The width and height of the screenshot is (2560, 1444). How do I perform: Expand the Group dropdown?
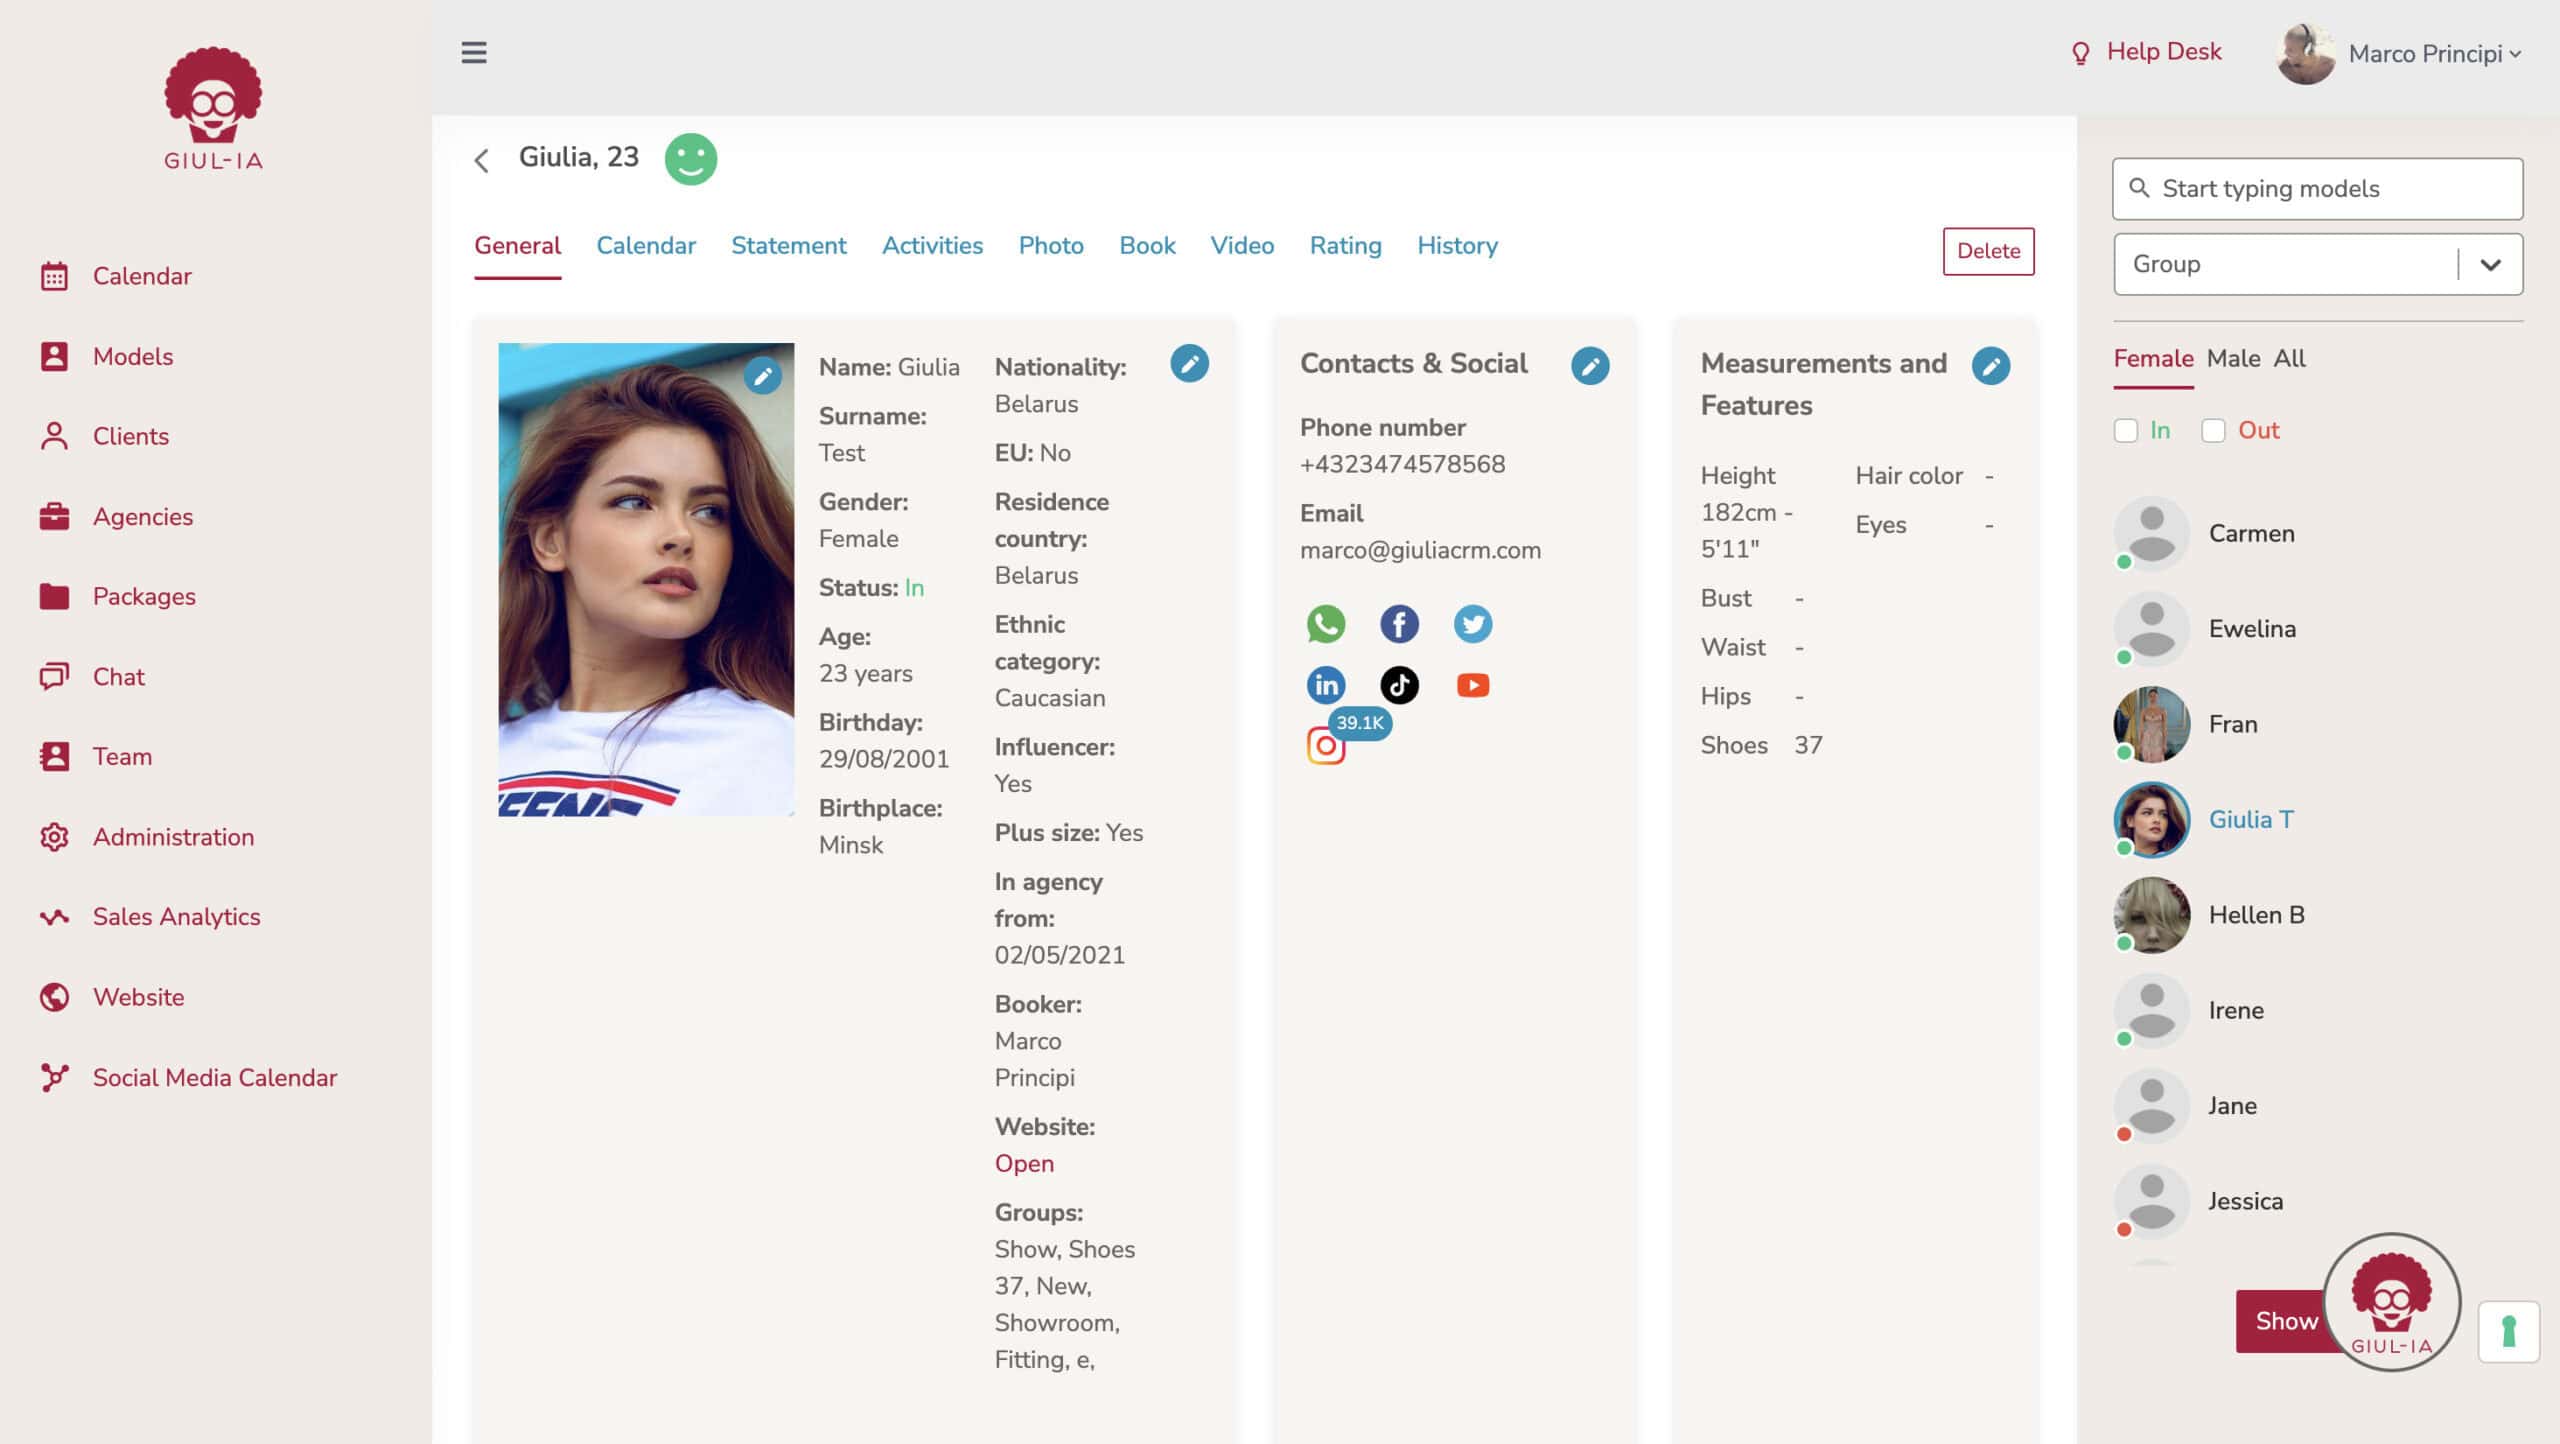click(x=2318, y=264)
